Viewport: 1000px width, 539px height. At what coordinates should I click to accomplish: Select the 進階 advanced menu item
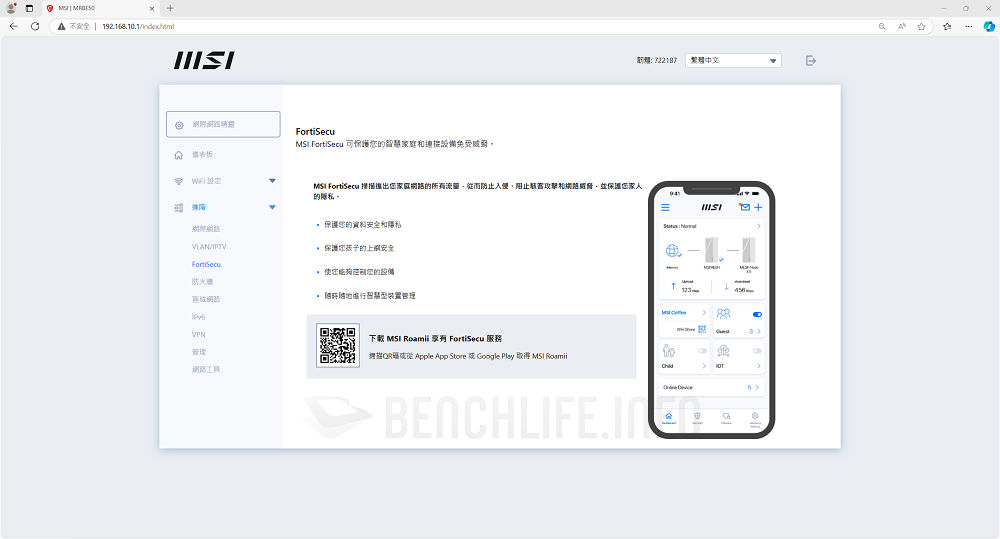coord(198,207)
